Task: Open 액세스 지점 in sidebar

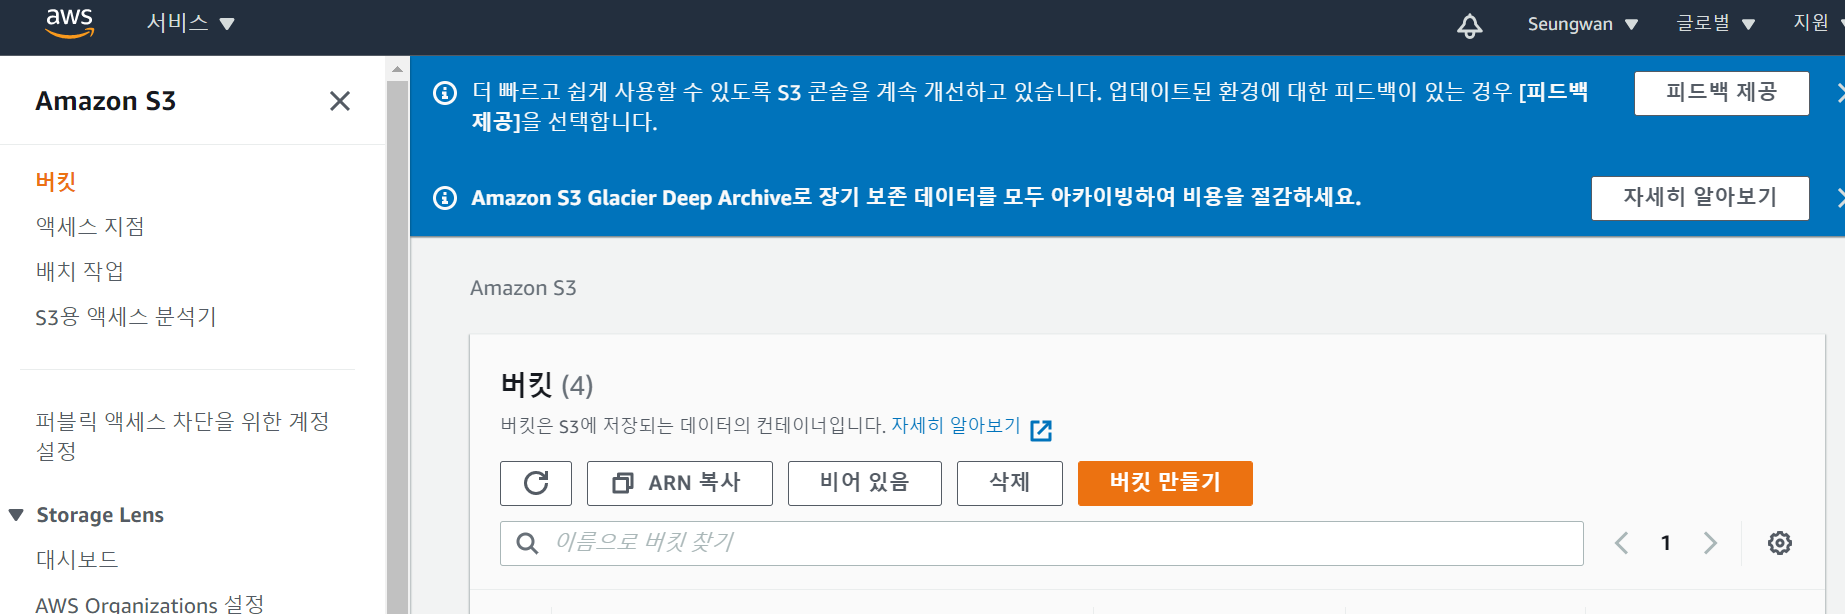Action: pos(90,227)
